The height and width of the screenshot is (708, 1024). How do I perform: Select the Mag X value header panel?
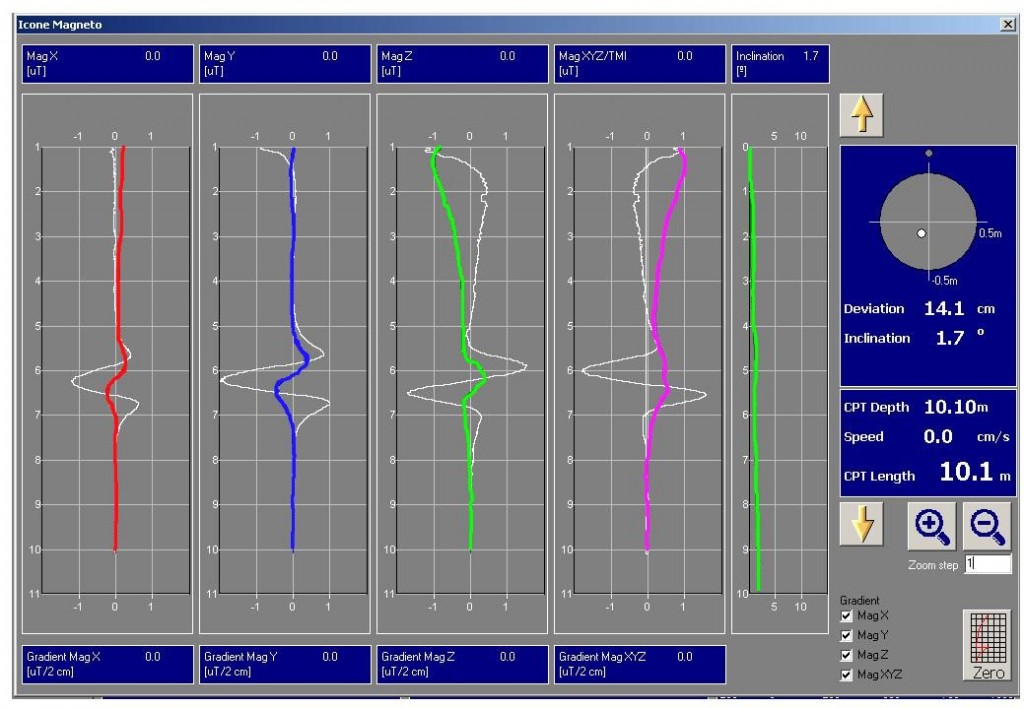(107, 64)
